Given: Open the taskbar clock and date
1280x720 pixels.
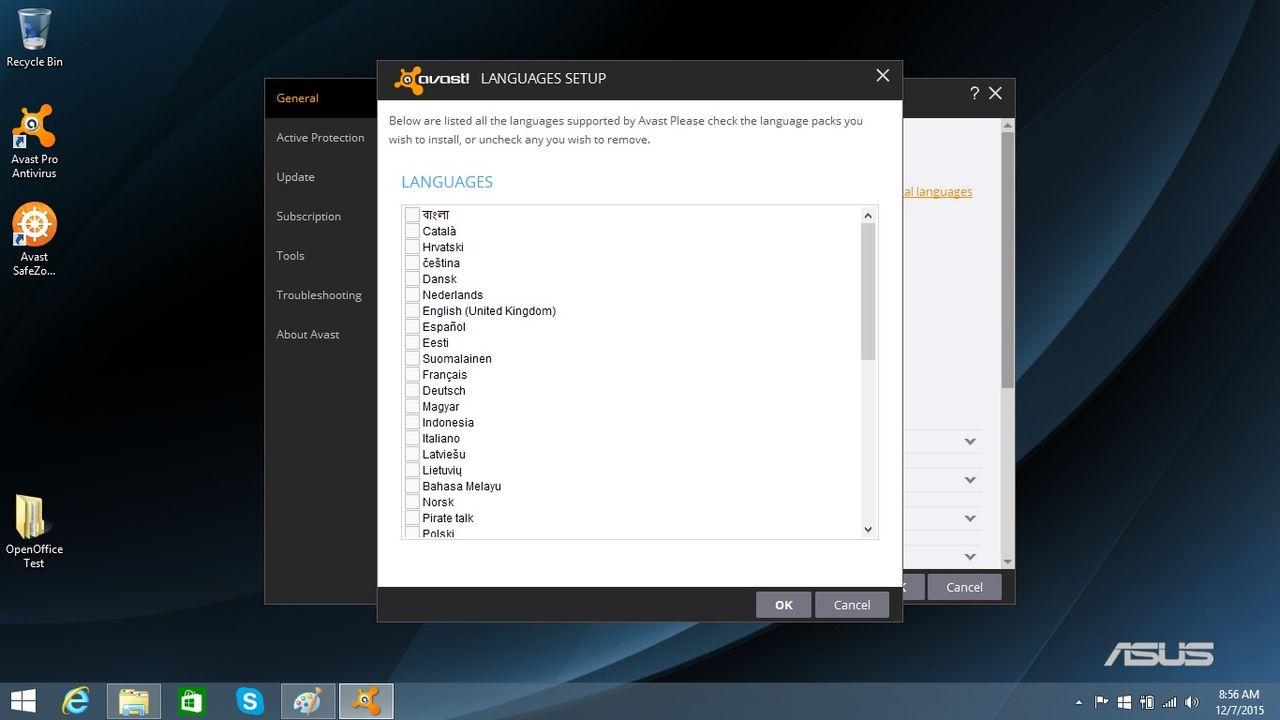Looking at the screenshot, I should (x=1240, y=702).
